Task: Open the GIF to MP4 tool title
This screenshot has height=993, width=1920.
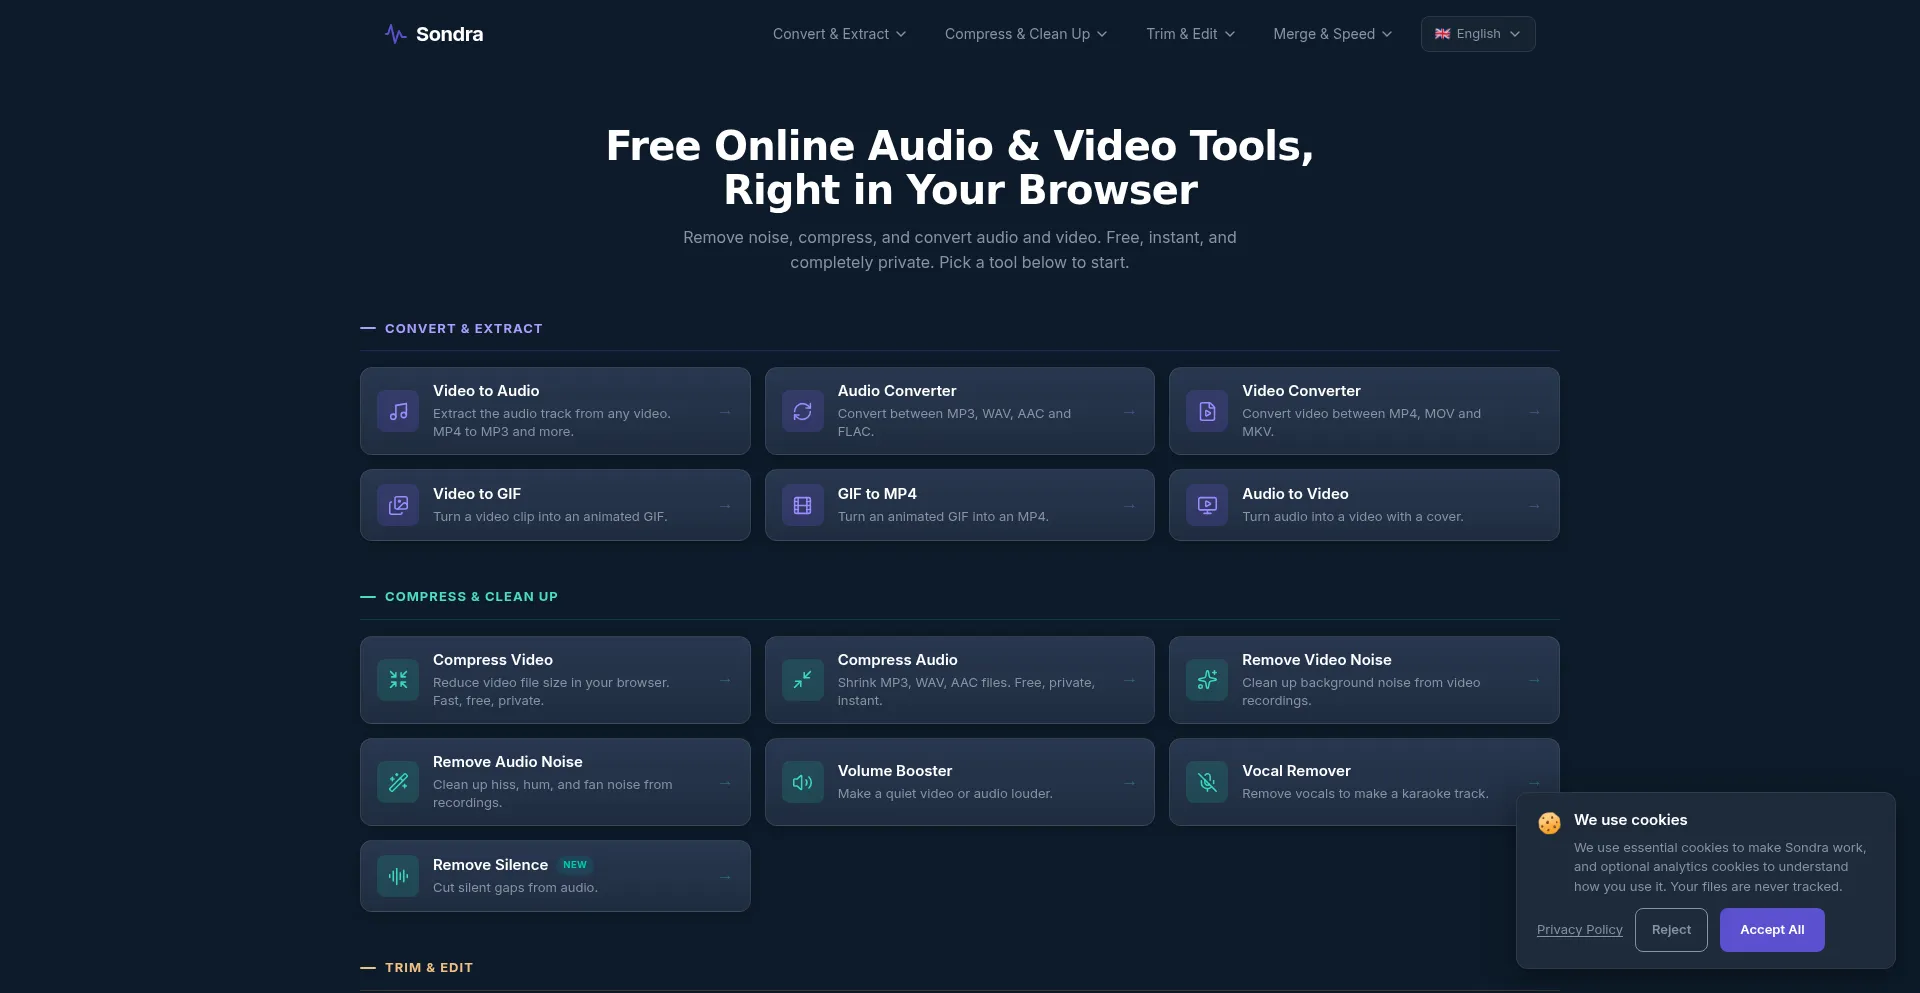Action: pos(877,494)
